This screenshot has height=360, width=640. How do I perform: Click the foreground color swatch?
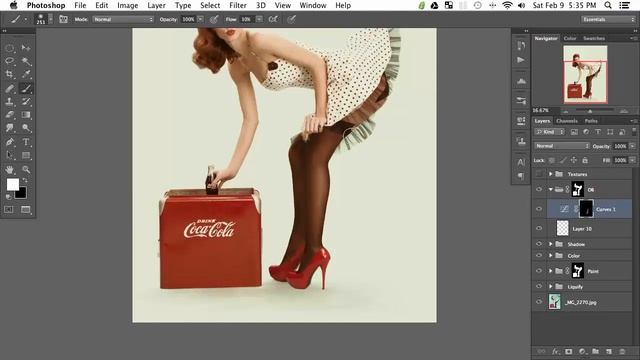click(x=13, y=184)
